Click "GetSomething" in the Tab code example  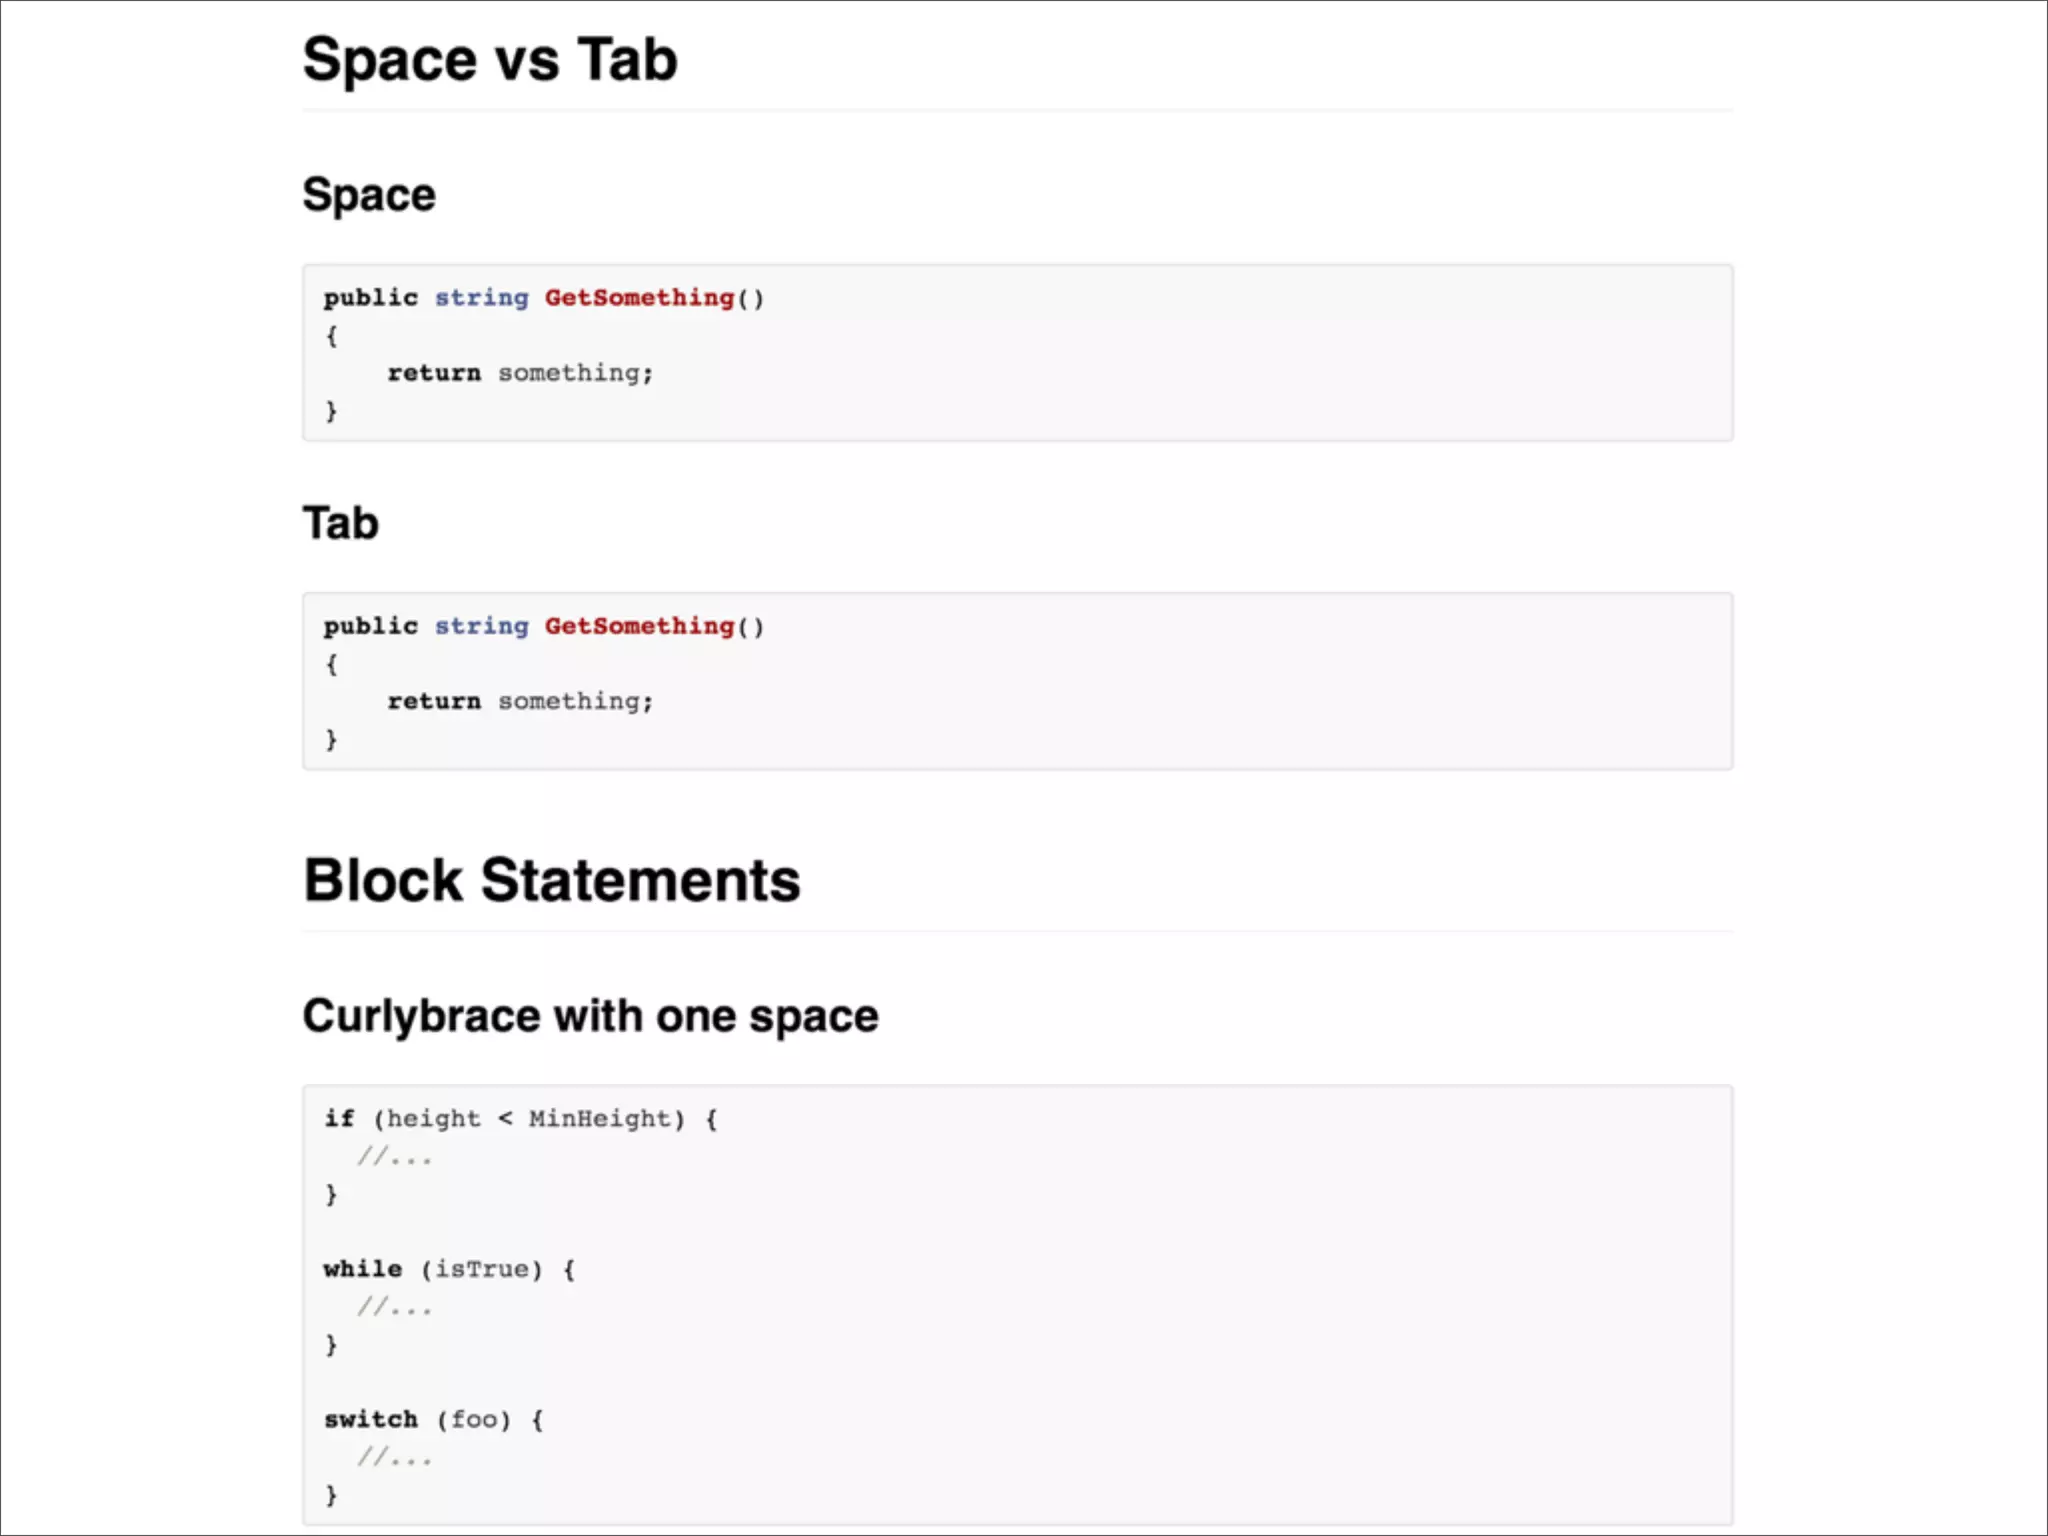[639, 626]
